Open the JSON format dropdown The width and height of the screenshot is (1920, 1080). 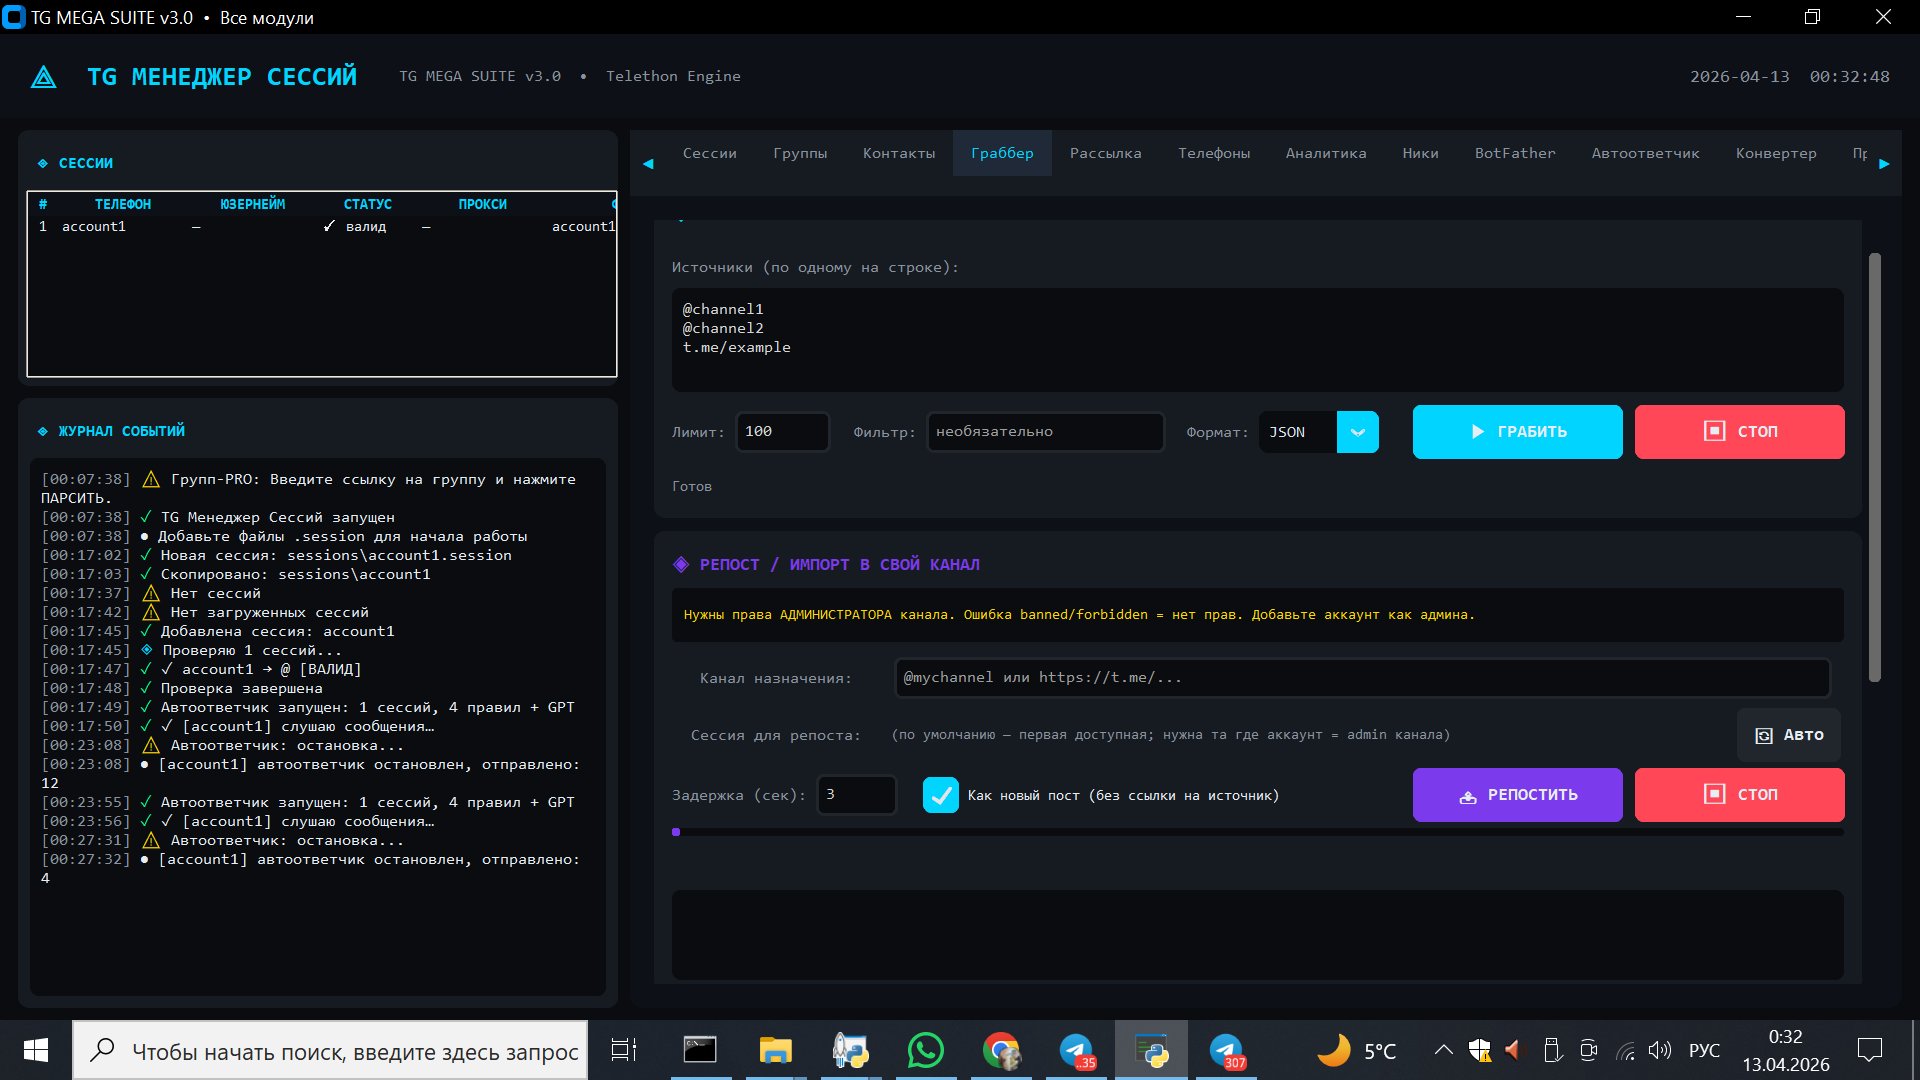point(1357,432)
